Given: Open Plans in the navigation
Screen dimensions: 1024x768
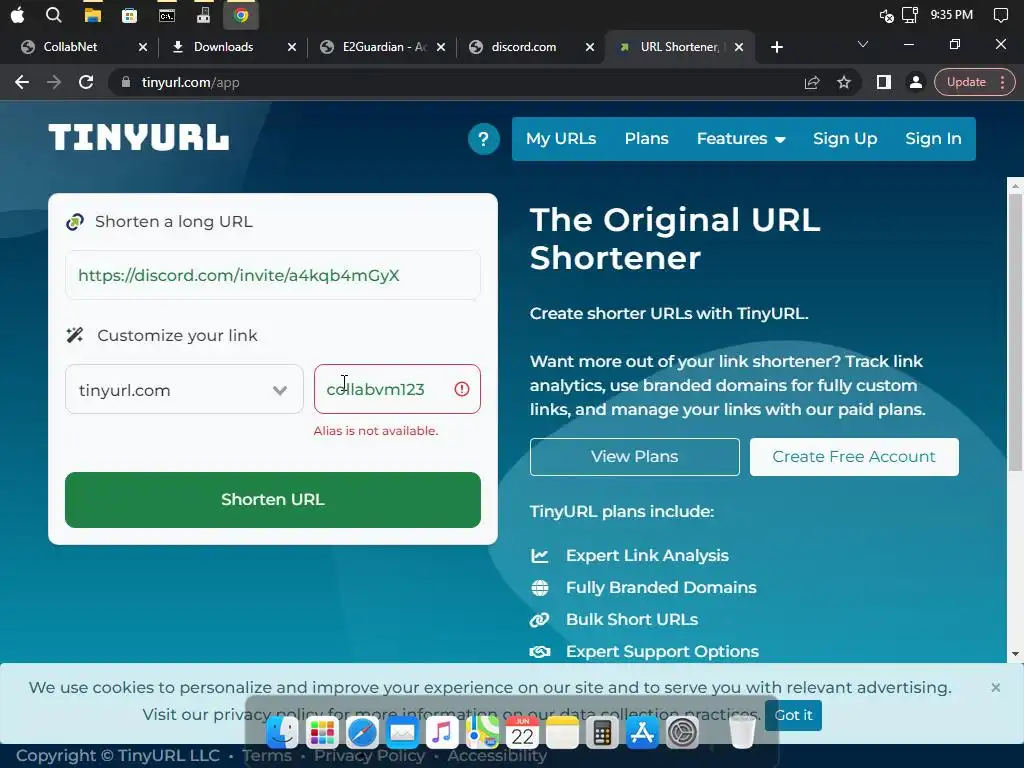Looking at the screenshot, I should pos(647,138).
